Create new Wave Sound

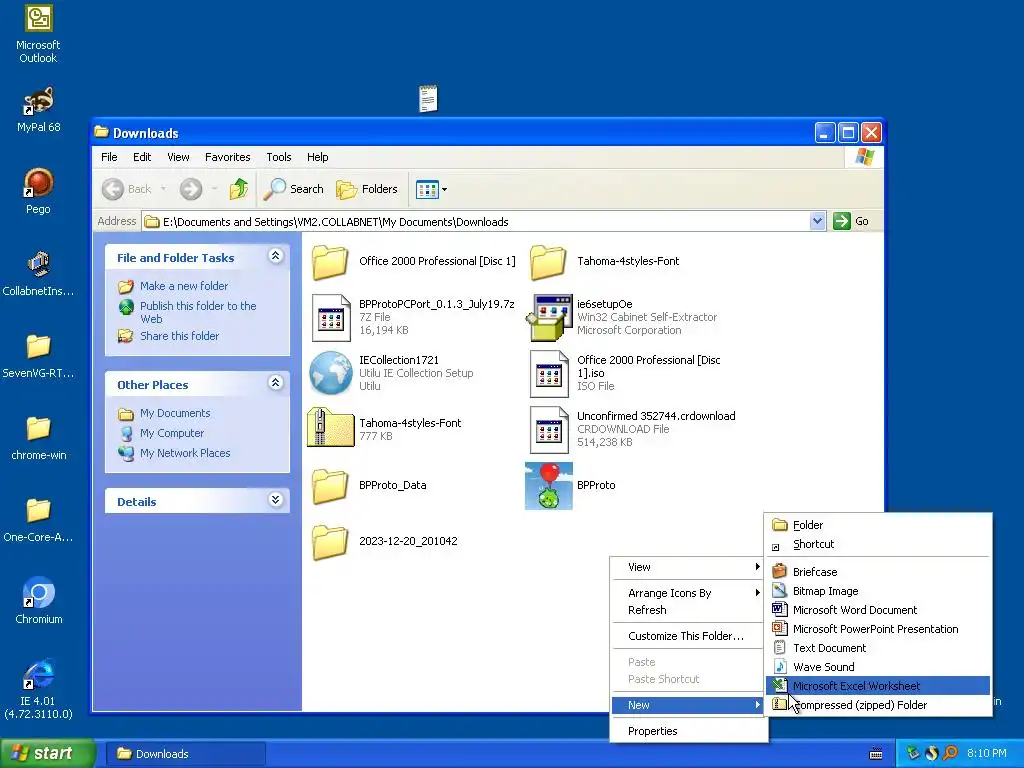pos(878,667)
